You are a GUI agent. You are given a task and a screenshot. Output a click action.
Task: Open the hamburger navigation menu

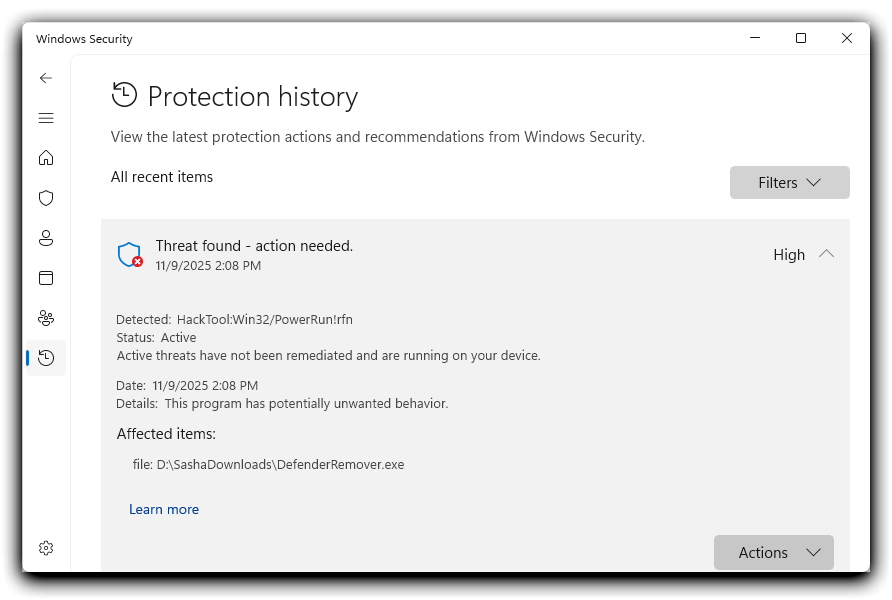(46, 118)
